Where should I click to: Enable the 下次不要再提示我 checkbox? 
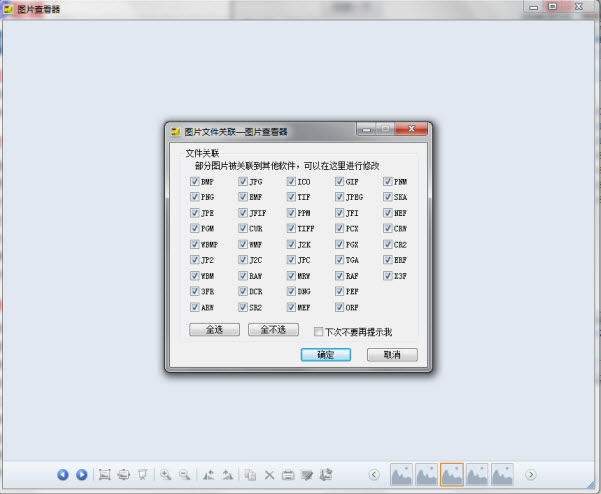(319, 331)
